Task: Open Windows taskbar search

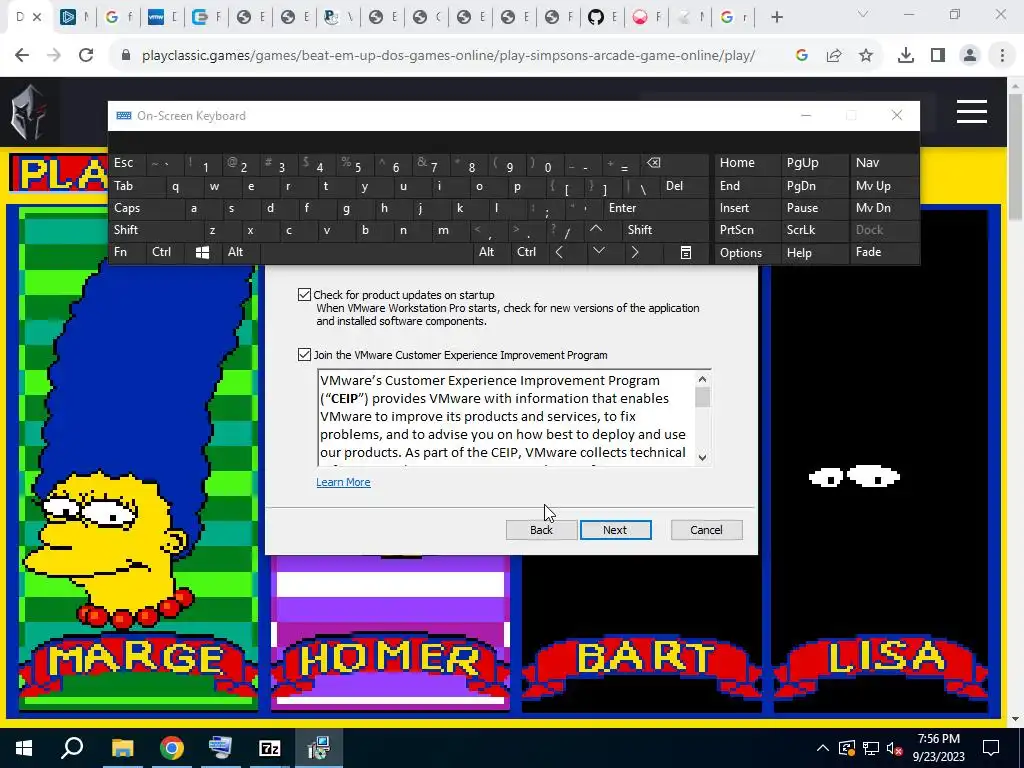Action: point(72,748)
